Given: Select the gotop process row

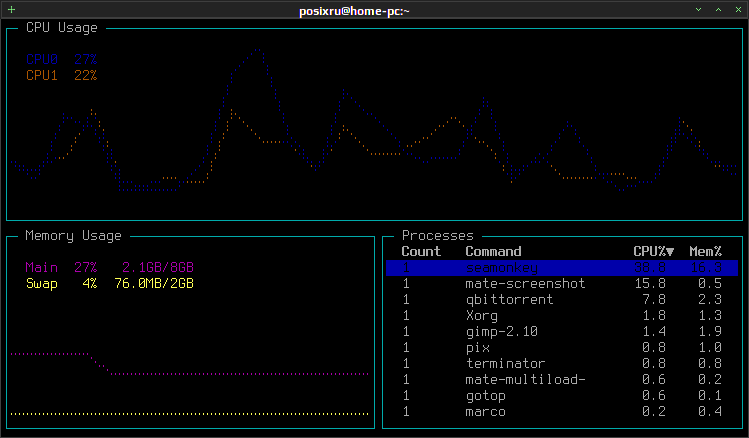Looking at the screenshot, I should [x=562, y=395].
